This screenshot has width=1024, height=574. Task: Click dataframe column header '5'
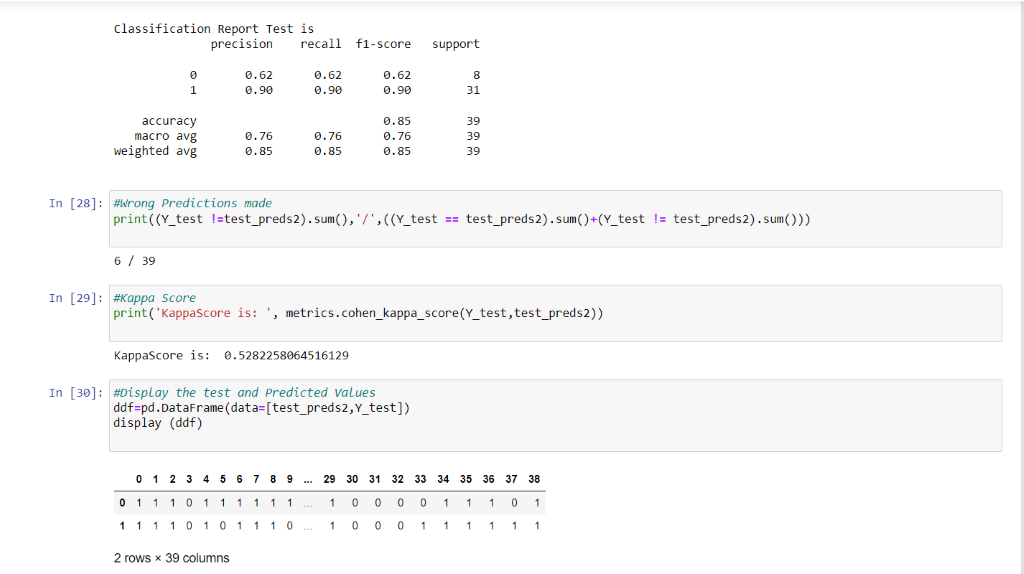223,479
